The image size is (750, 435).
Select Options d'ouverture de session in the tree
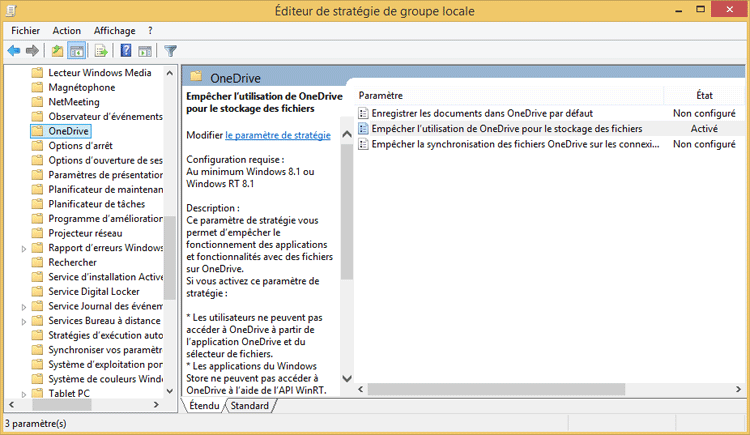pyautogui.click(x=105, y=160)
